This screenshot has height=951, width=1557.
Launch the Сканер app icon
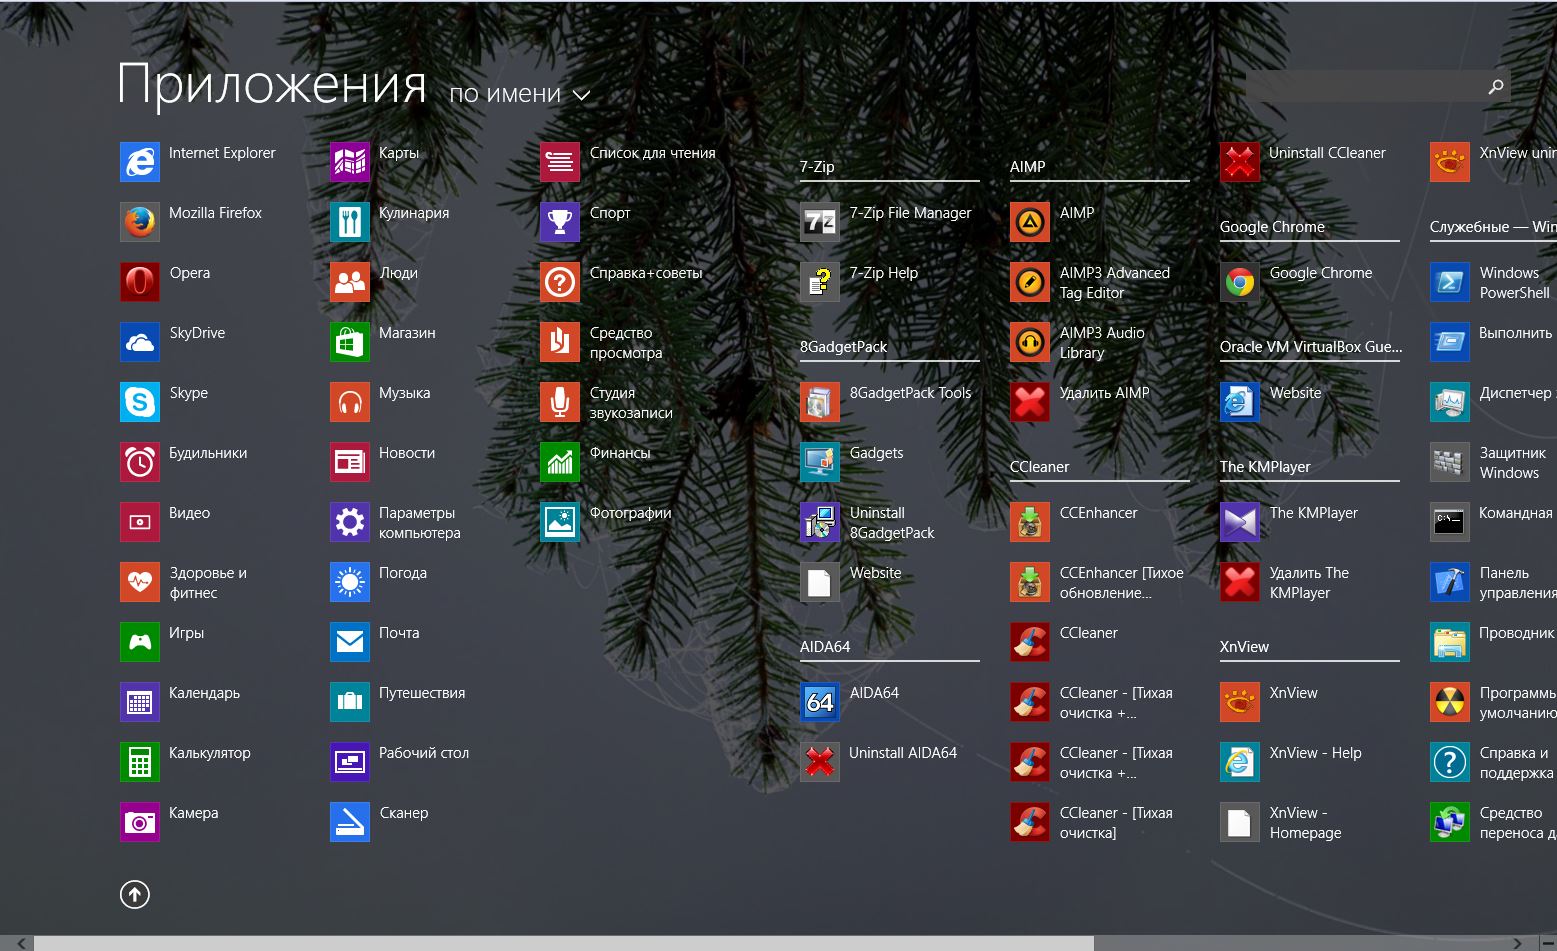click(x=350, y=822)
